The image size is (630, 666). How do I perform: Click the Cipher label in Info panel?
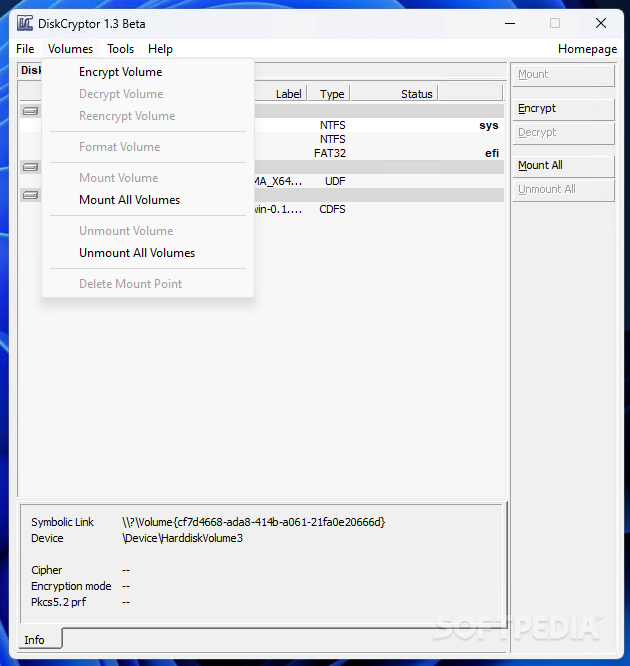click(47, 570)
